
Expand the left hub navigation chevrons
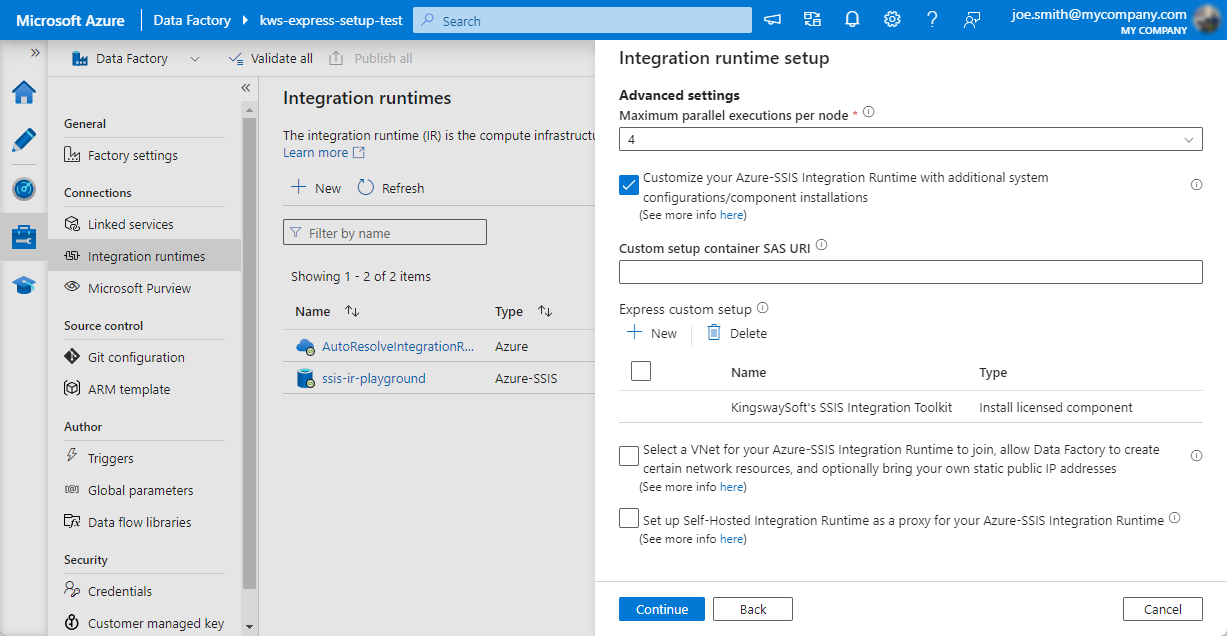[35, 52]
